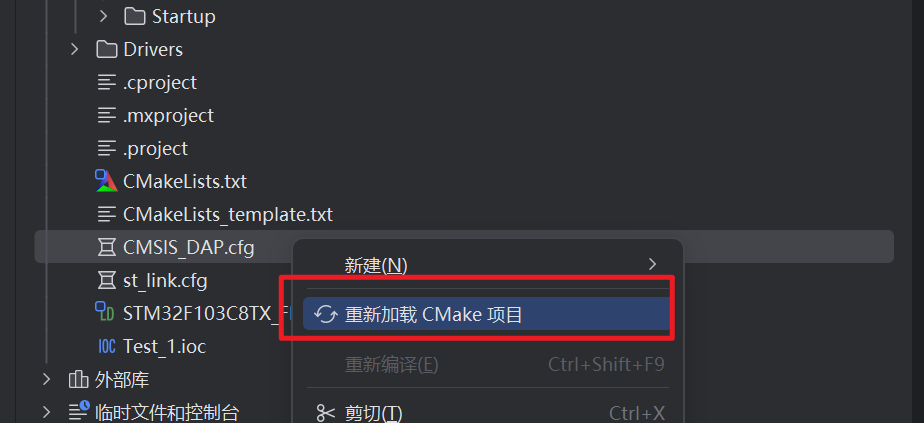Click the Drivers folder icon
This screenshot has height=423, width=924.
point(106,49)
